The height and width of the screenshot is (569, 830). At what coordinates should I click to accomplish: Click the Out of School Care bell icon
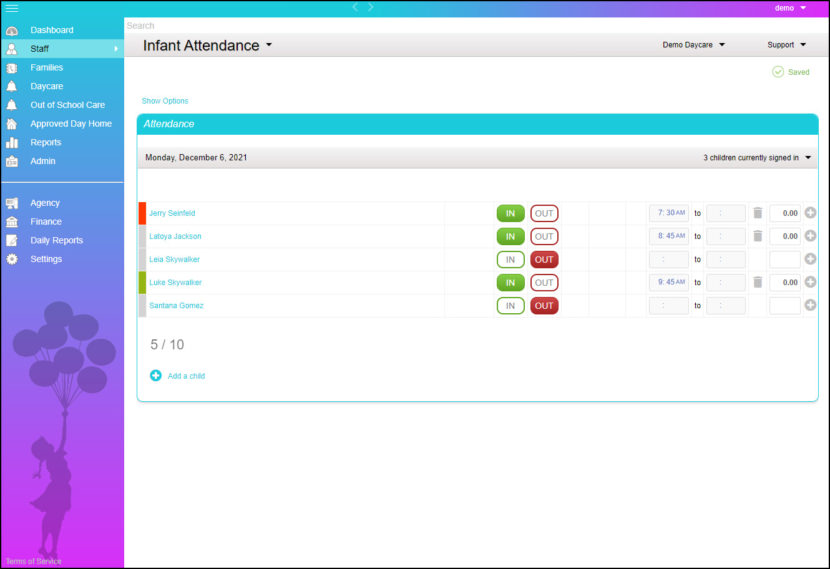click(x=12, y=105)
